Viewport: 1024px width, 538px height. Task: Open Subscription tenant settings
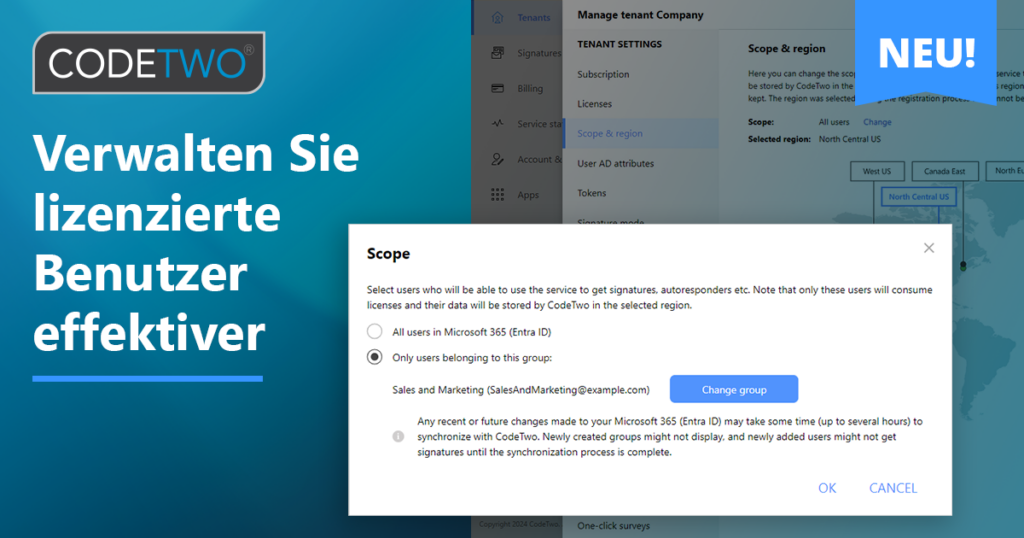point(603,74)
